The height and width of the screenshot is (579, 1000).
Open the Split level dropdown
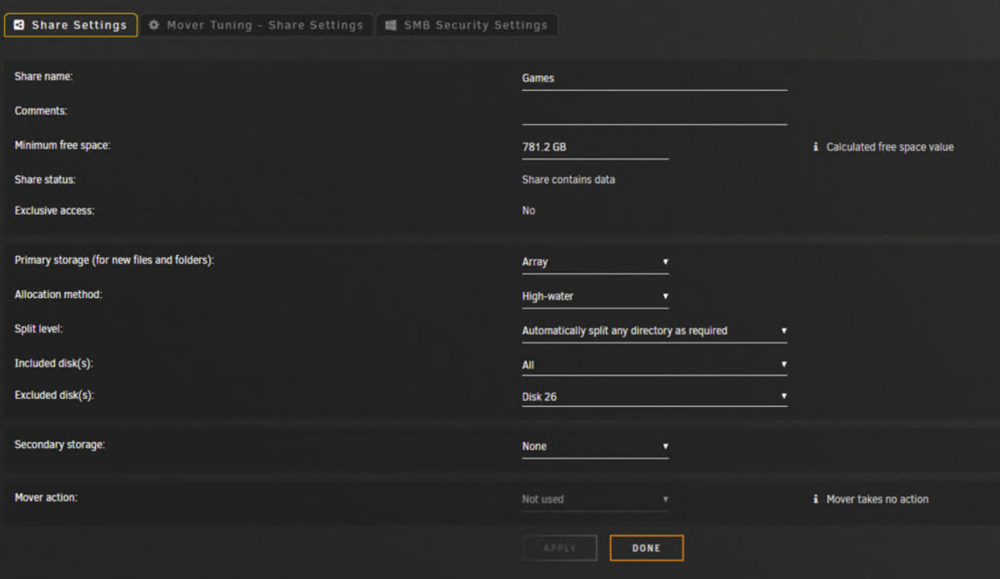point(654,331)
